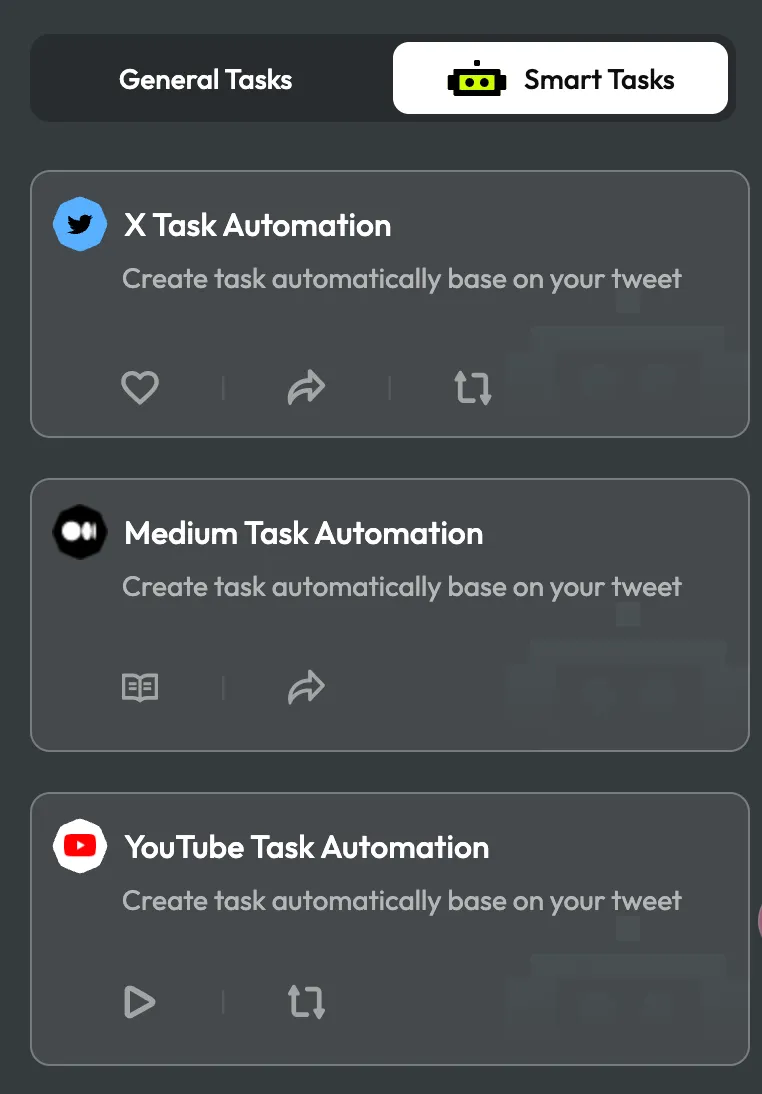Screen dimensions: 762x1094
Task: Select the Smart Tasks tab label
Action: click(x=599, y=80)
